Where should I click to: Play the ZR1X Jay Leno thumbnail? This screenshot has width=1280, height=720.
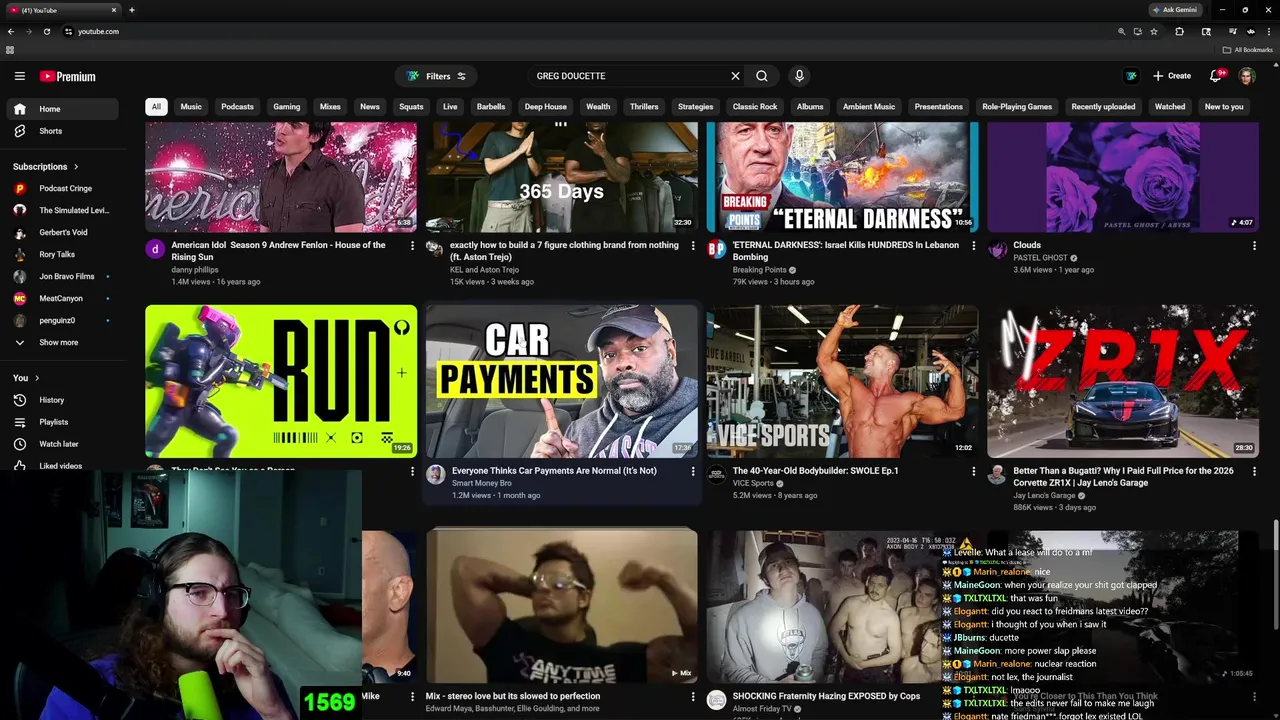pos(1123,381)
